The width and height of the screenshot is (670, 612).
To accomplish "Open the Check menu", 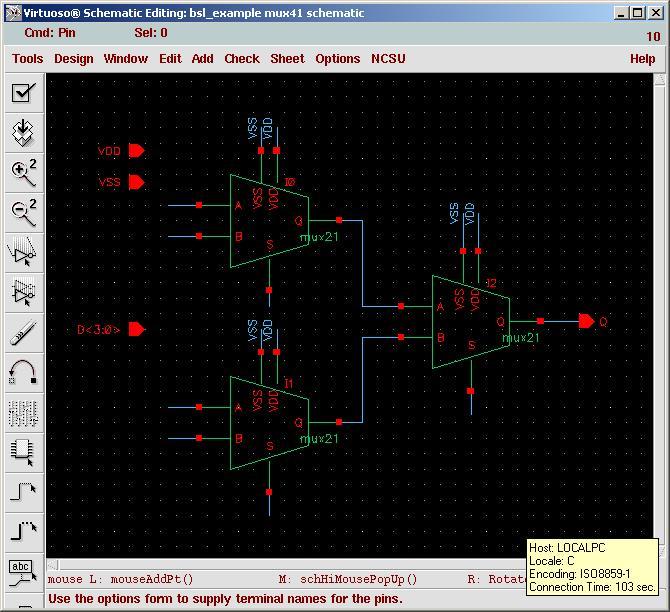I will tap(242, 59).
